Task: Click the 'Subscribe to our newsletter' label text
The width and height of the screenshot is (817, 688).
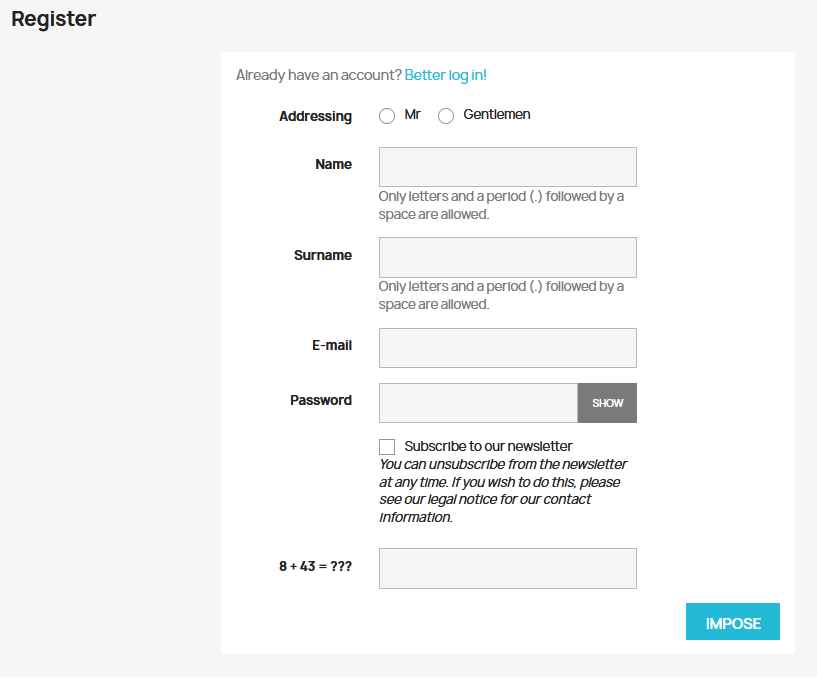Action: (488, 446)
